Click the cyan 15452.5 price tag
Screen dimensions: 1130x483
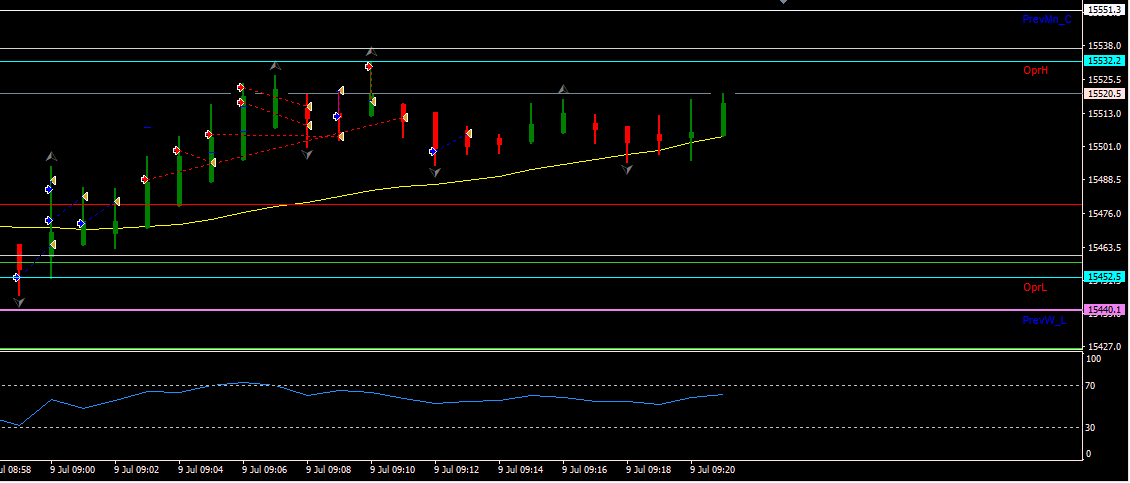[1105, 277]
